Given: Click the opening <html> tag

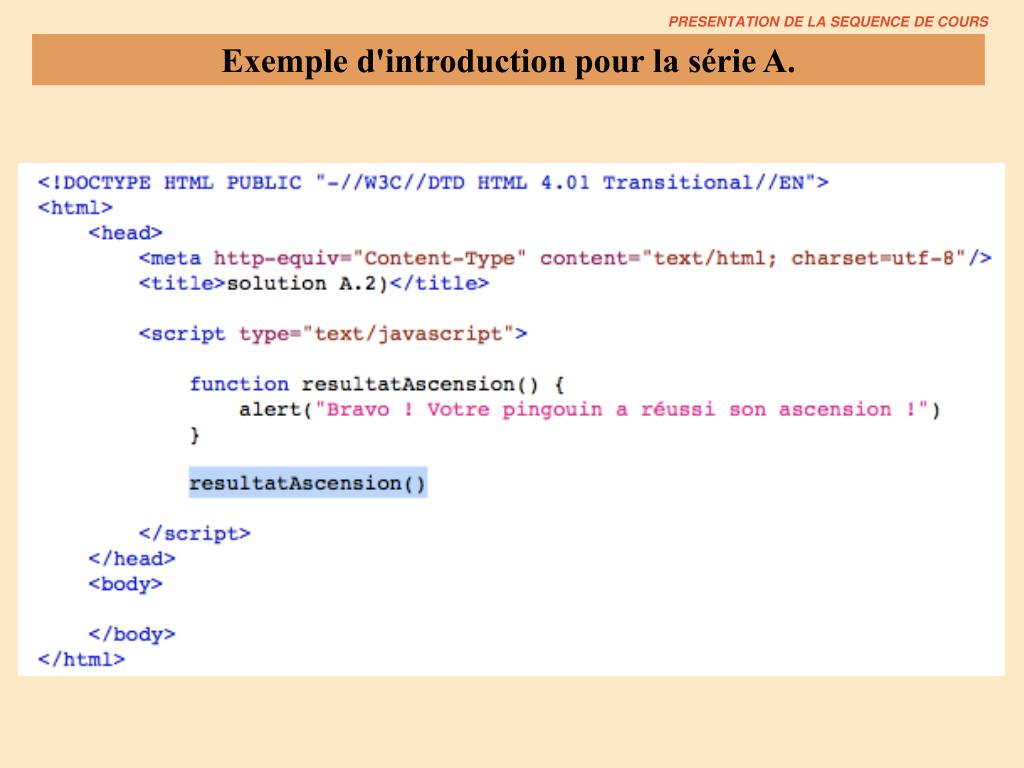Looking at the screenshot, I should point(75,208).
